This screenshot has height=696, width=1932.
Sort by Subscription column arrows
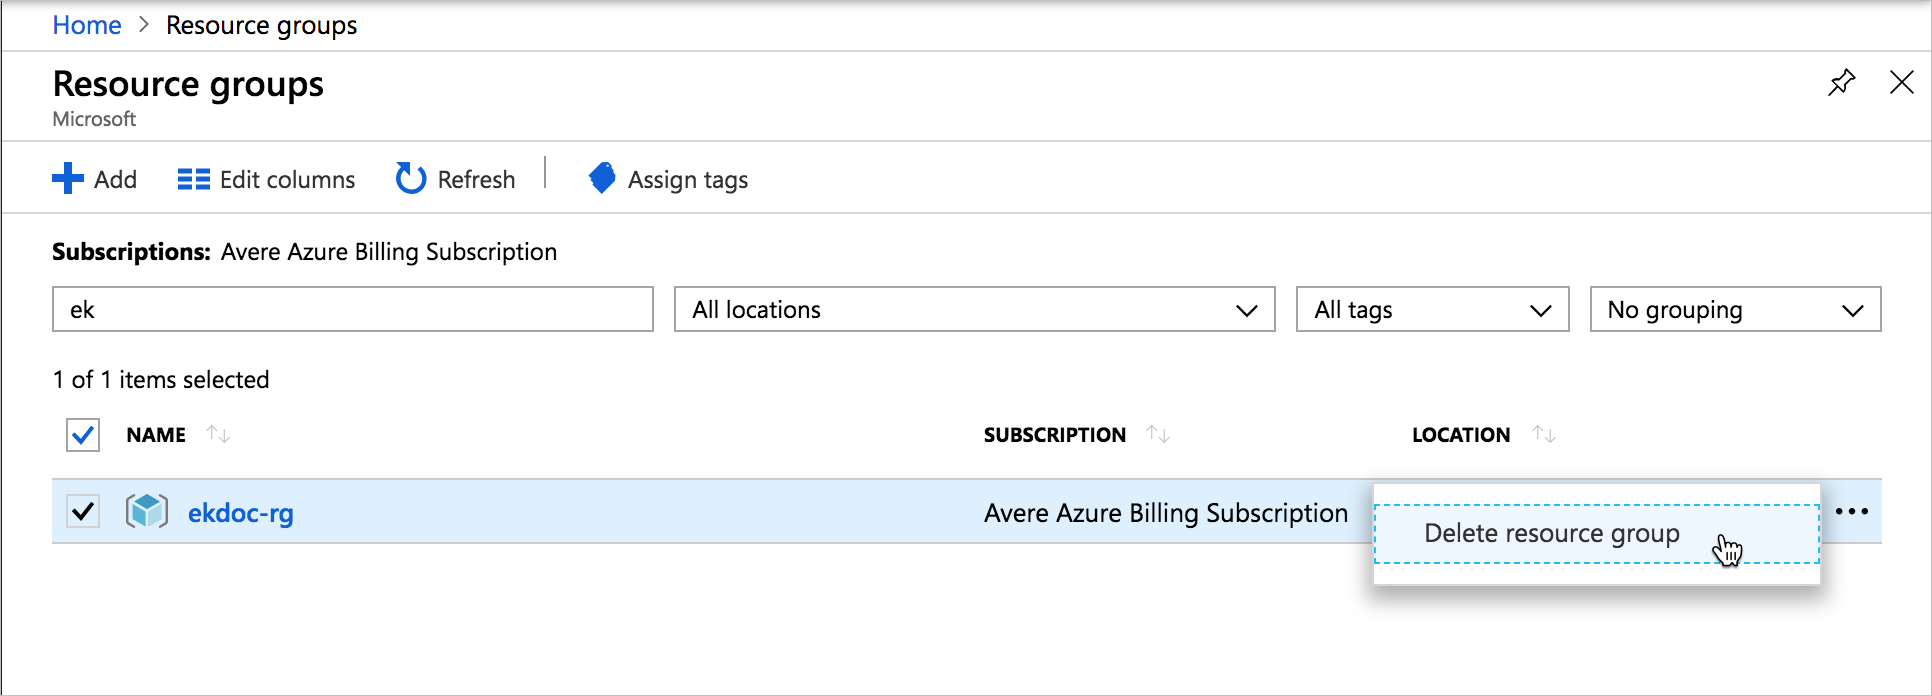pos(1158,435)
